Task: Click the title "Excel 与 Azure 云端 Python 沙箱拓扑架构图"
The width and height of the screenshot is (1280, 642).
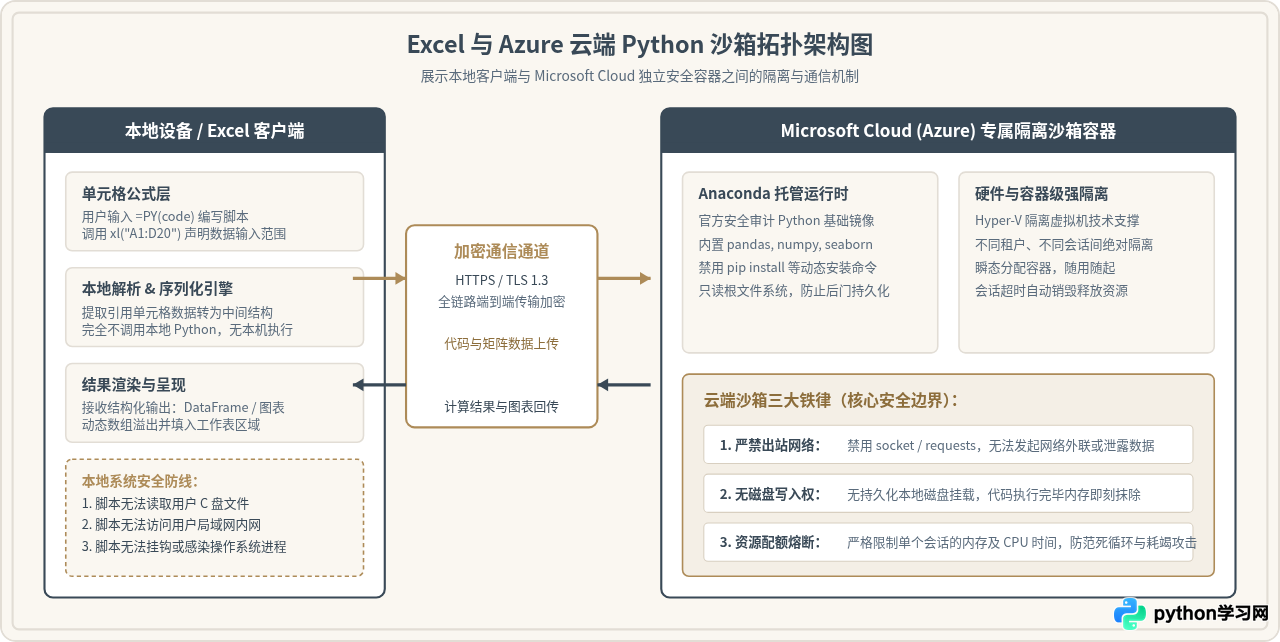Action: click(x=640, y=45)
